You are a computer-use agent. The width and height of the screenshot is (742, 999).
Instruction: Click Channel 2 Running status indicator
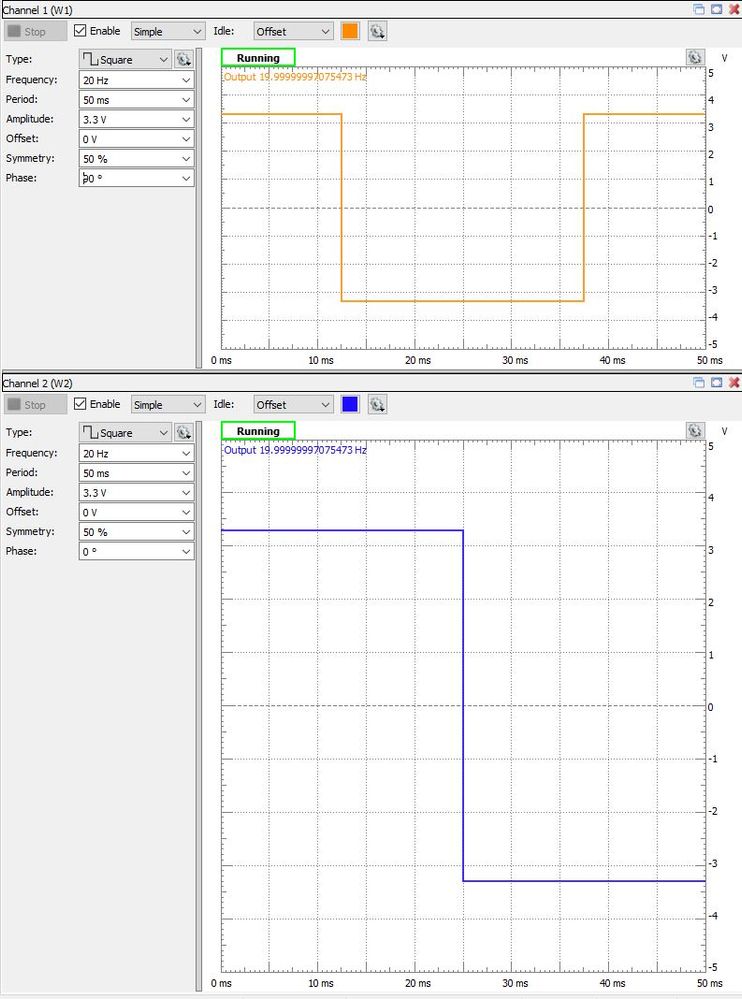258,431
